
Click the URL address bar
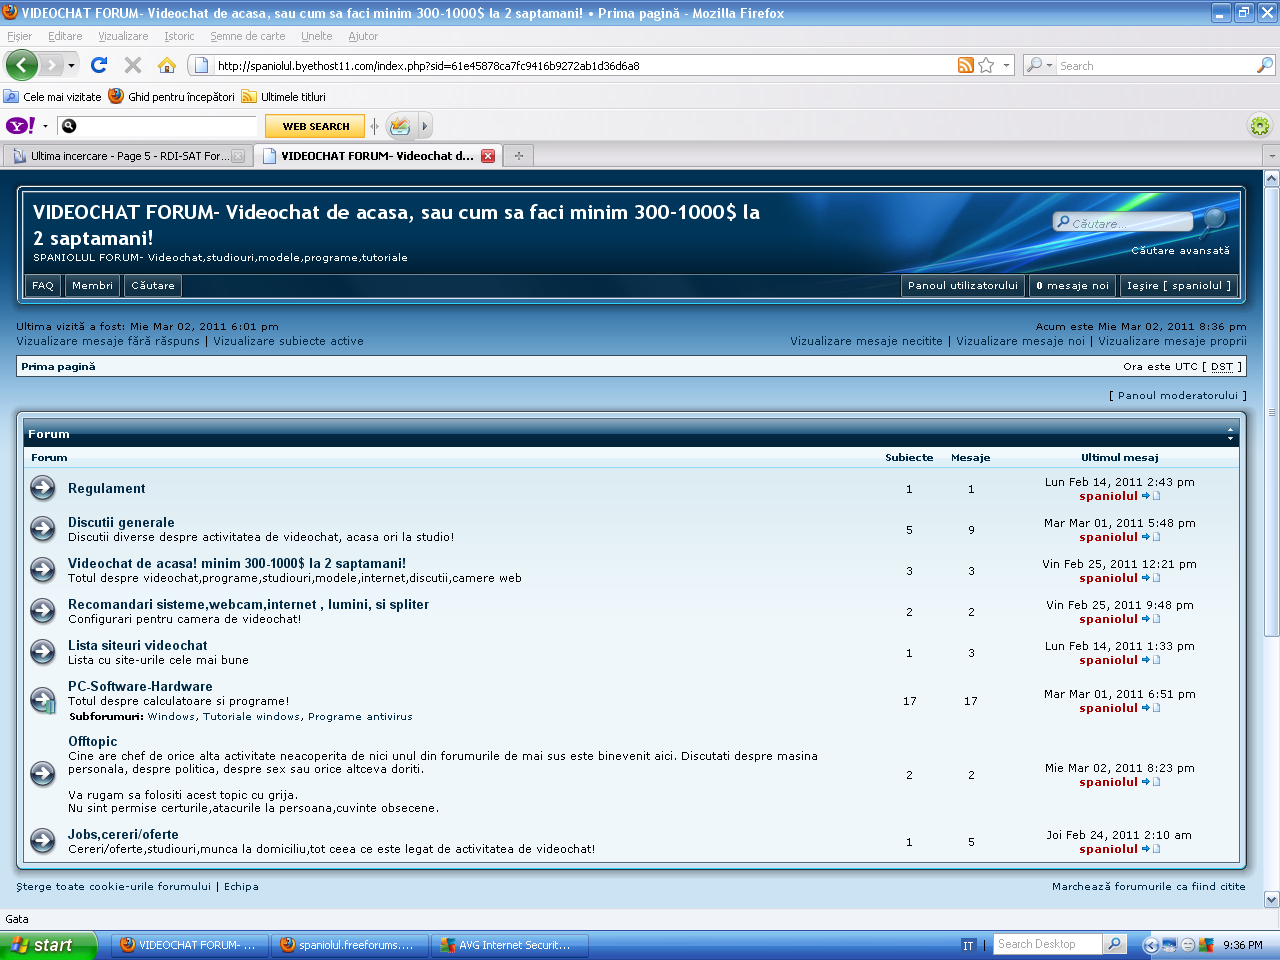click(585, 65)
